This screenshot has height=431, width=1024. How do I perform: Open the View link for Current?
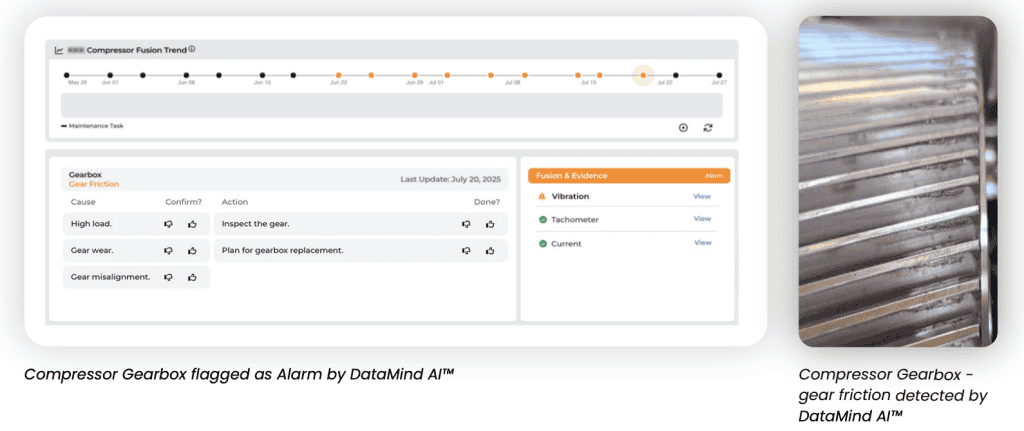click(702, 243)
